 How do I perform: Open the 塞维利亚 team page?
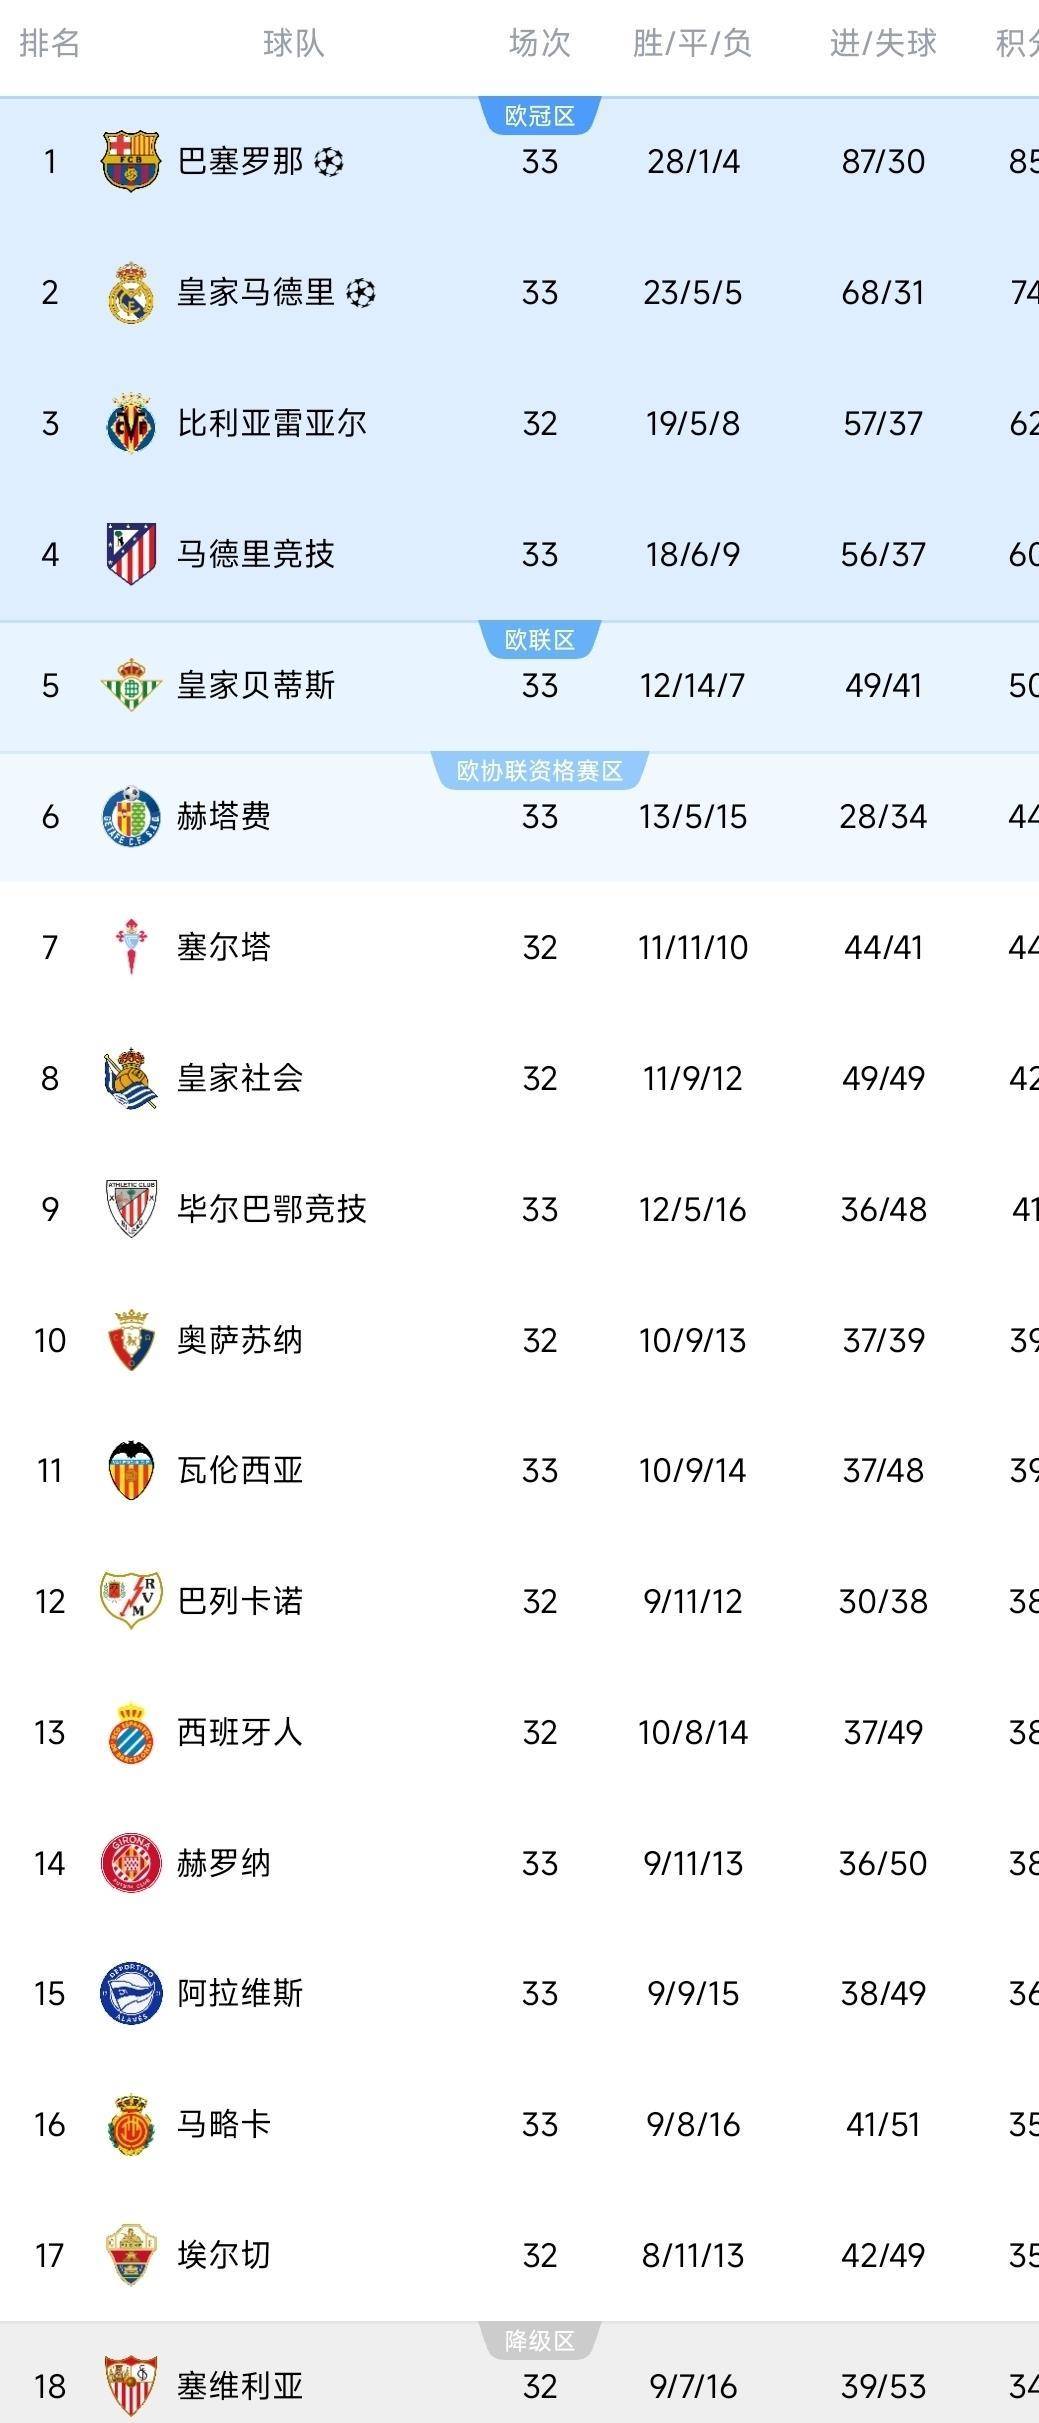(240, 2387)
